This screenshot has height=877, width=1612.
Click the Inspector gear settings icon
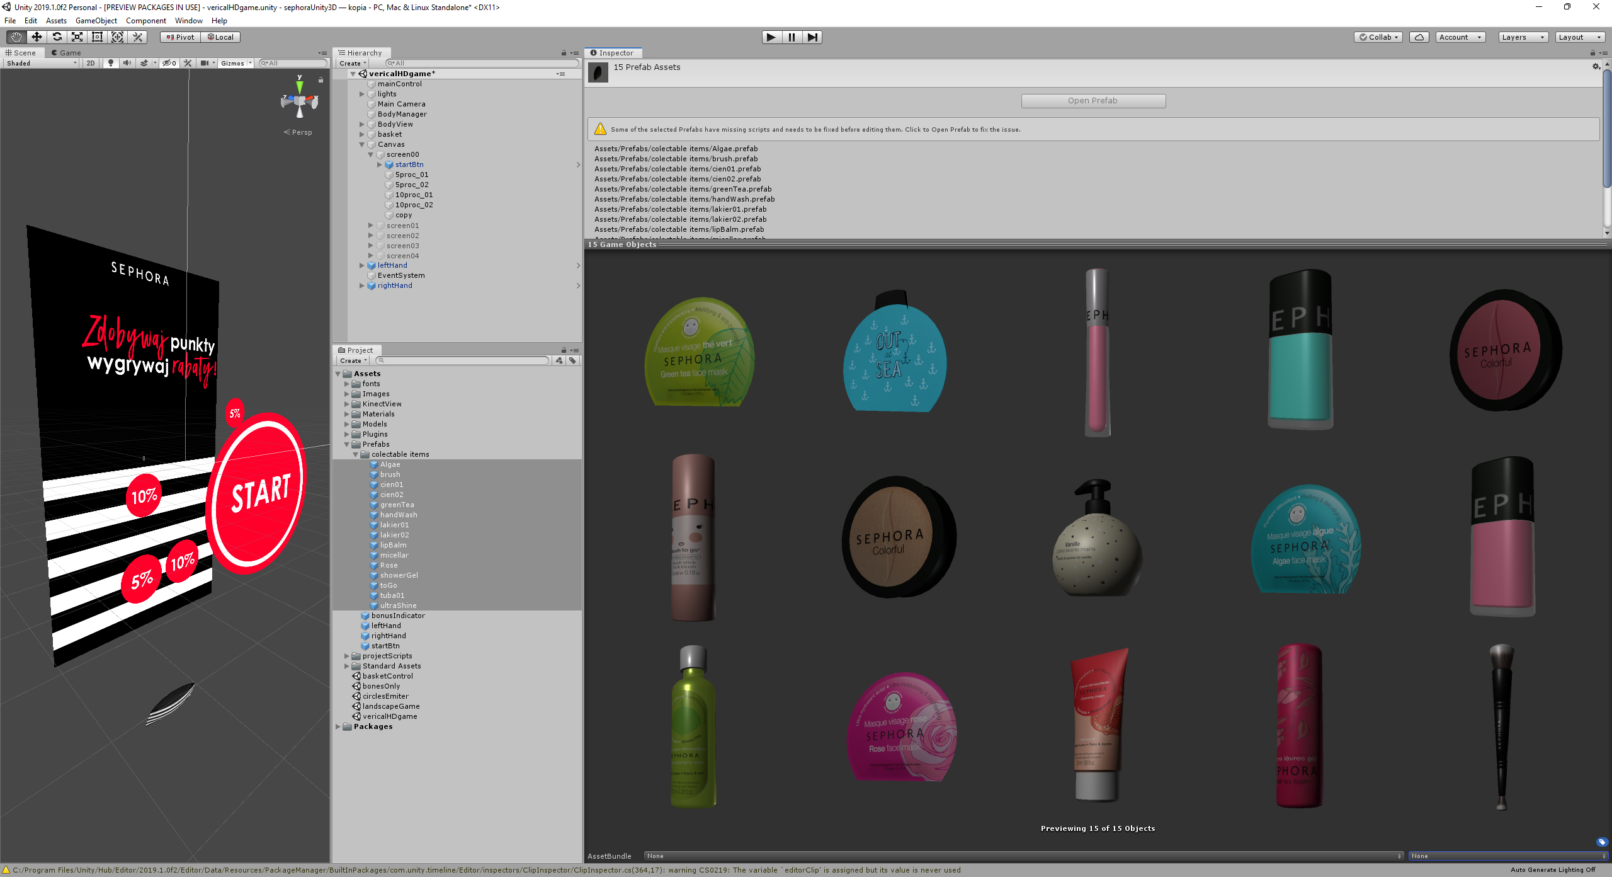(x=1595, y=67)
